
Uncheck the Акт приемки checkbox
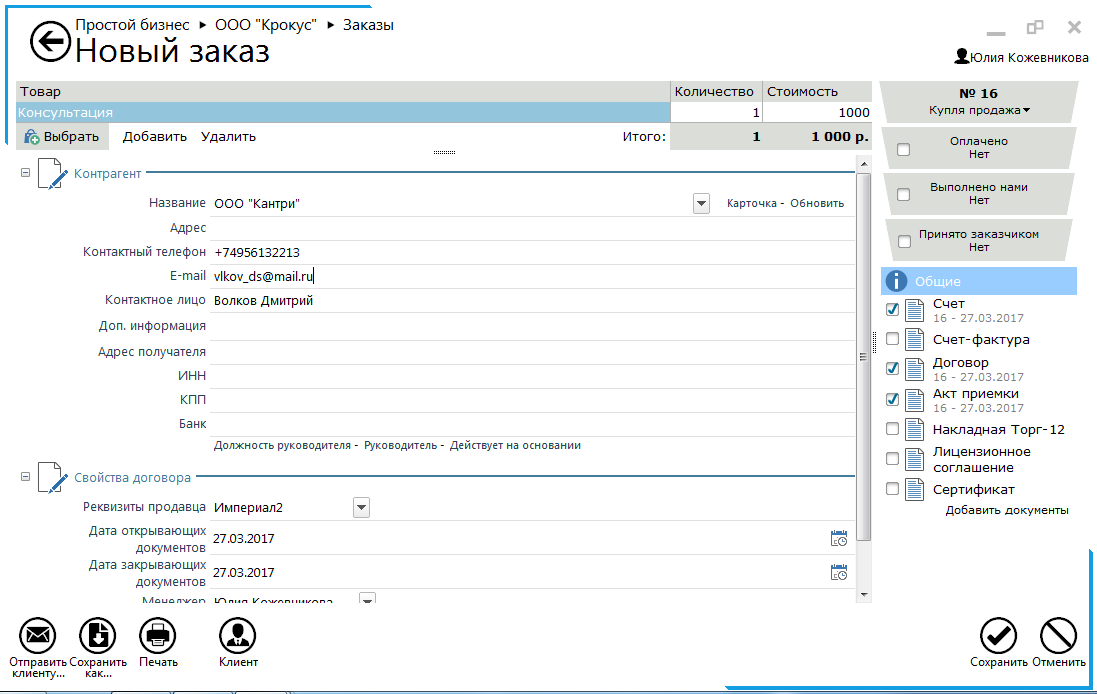pos(892,399)
